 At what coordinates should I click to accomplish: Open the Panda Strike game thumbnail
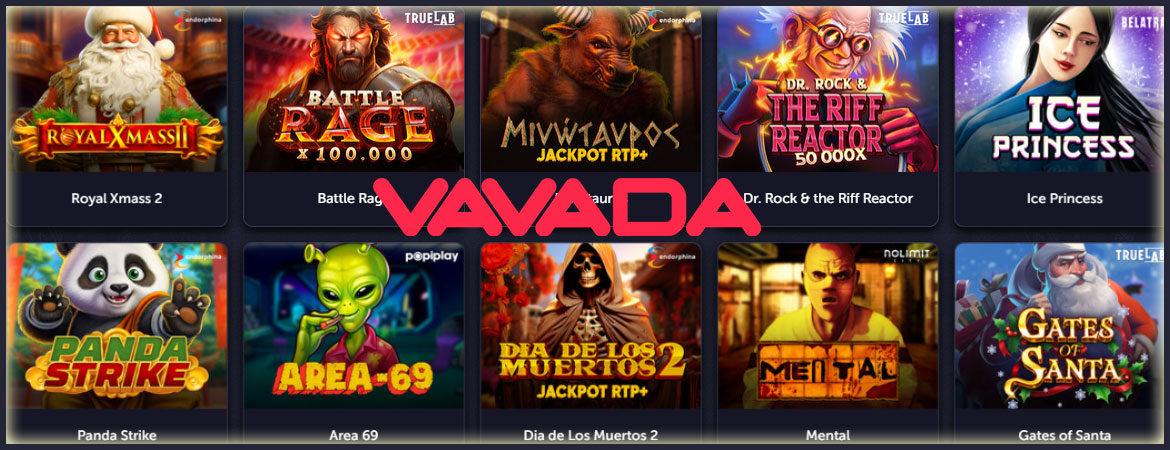click(x=116, y=325)
